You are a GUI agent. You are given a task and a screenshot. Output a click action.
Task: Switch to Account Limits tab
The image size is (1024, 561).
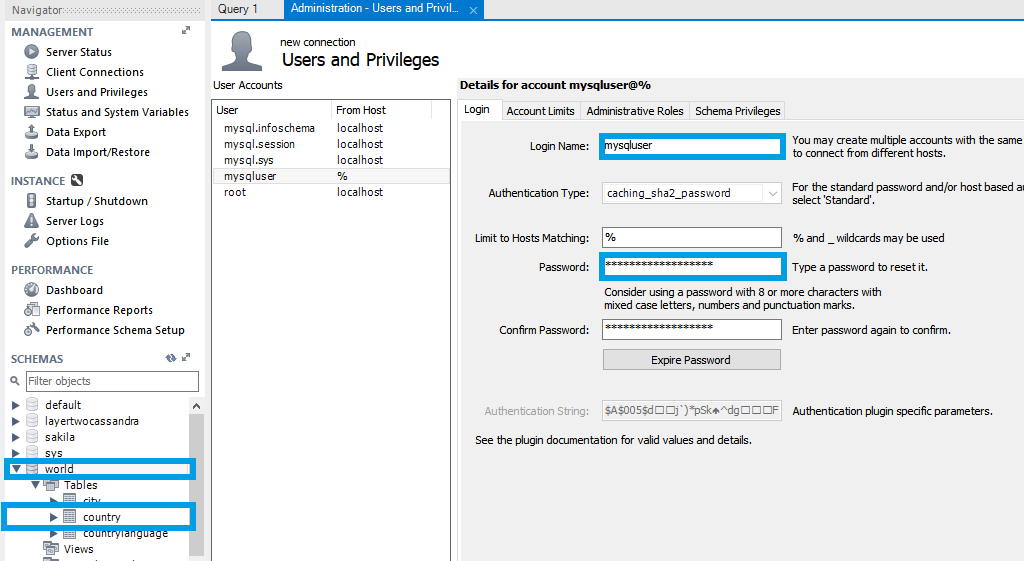(540, 111)
